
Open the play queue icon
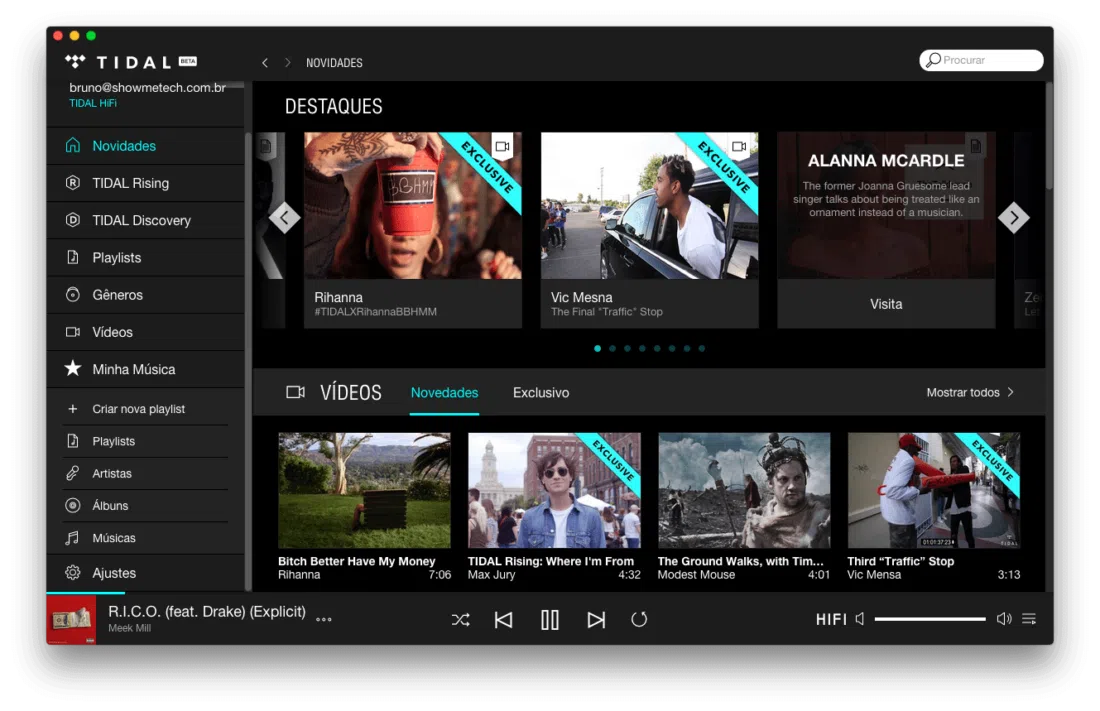tap(1029, 618)
